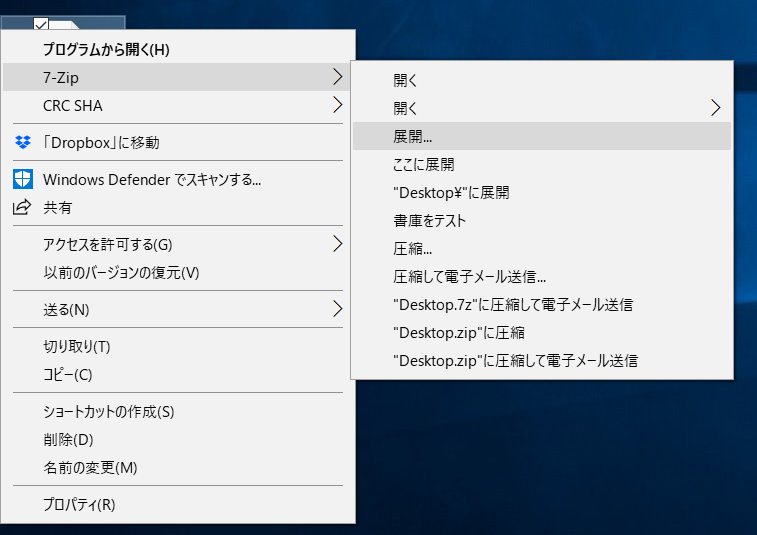
Task: Choose 削除(D) to delete
Action: coord(179,439)
